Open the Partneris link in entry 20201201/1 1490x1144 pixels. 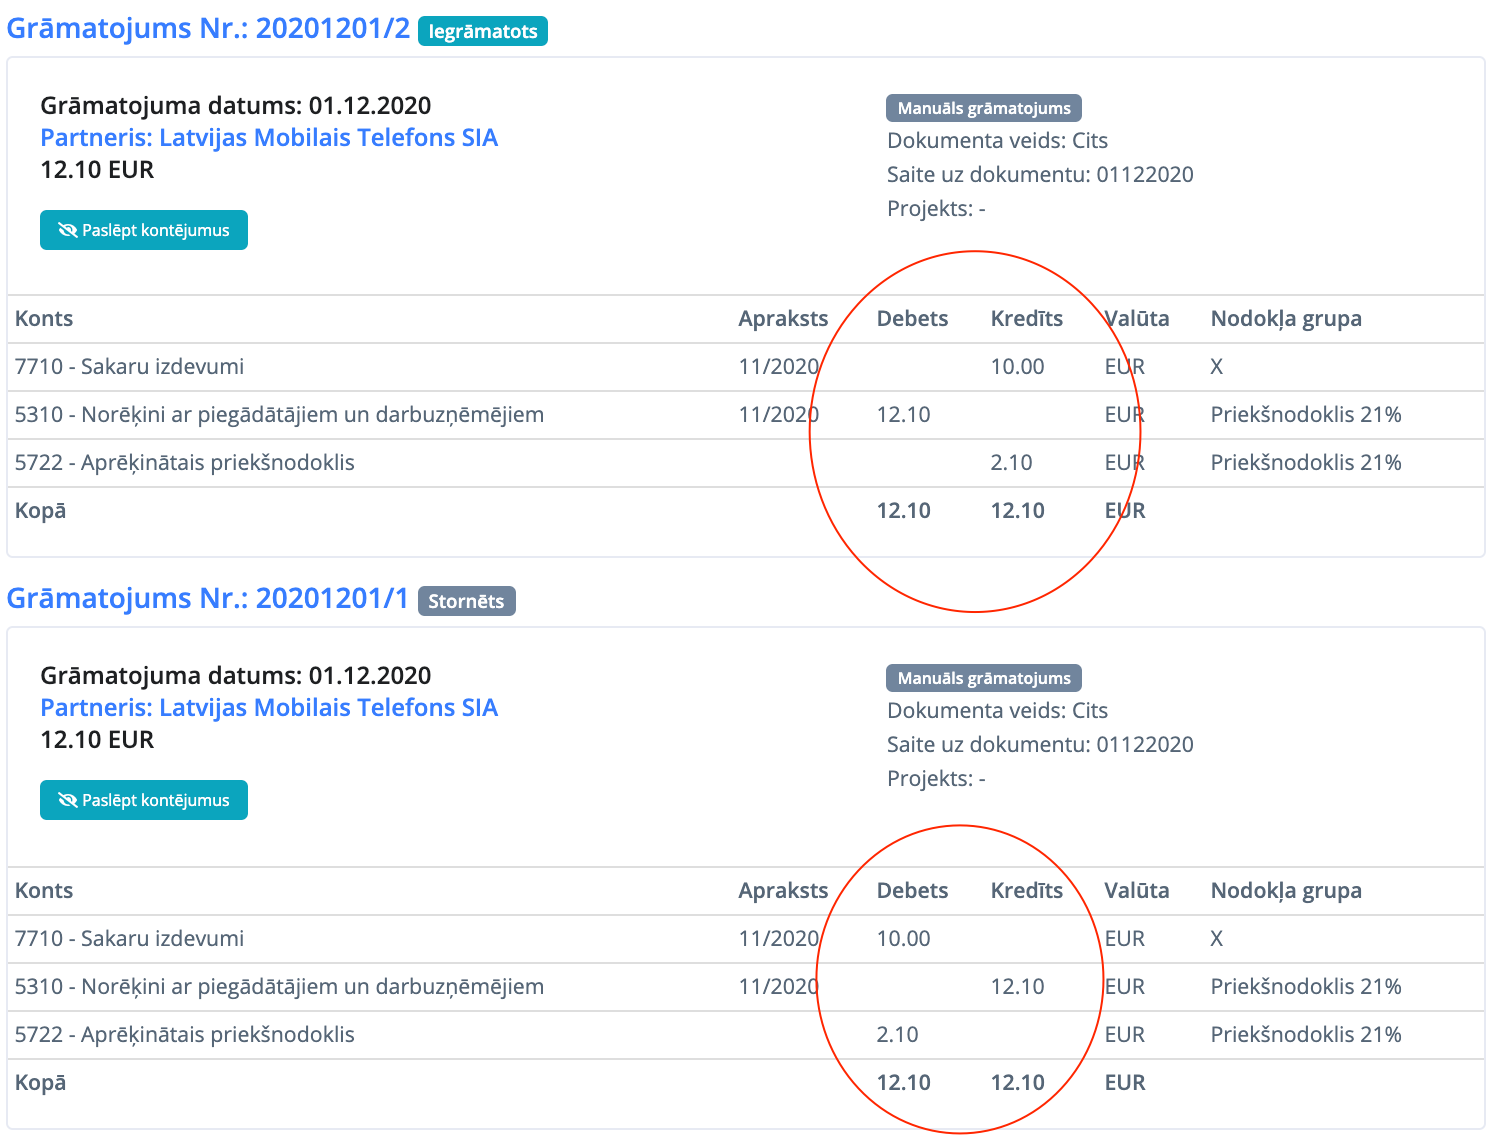[x=269, y=708]
